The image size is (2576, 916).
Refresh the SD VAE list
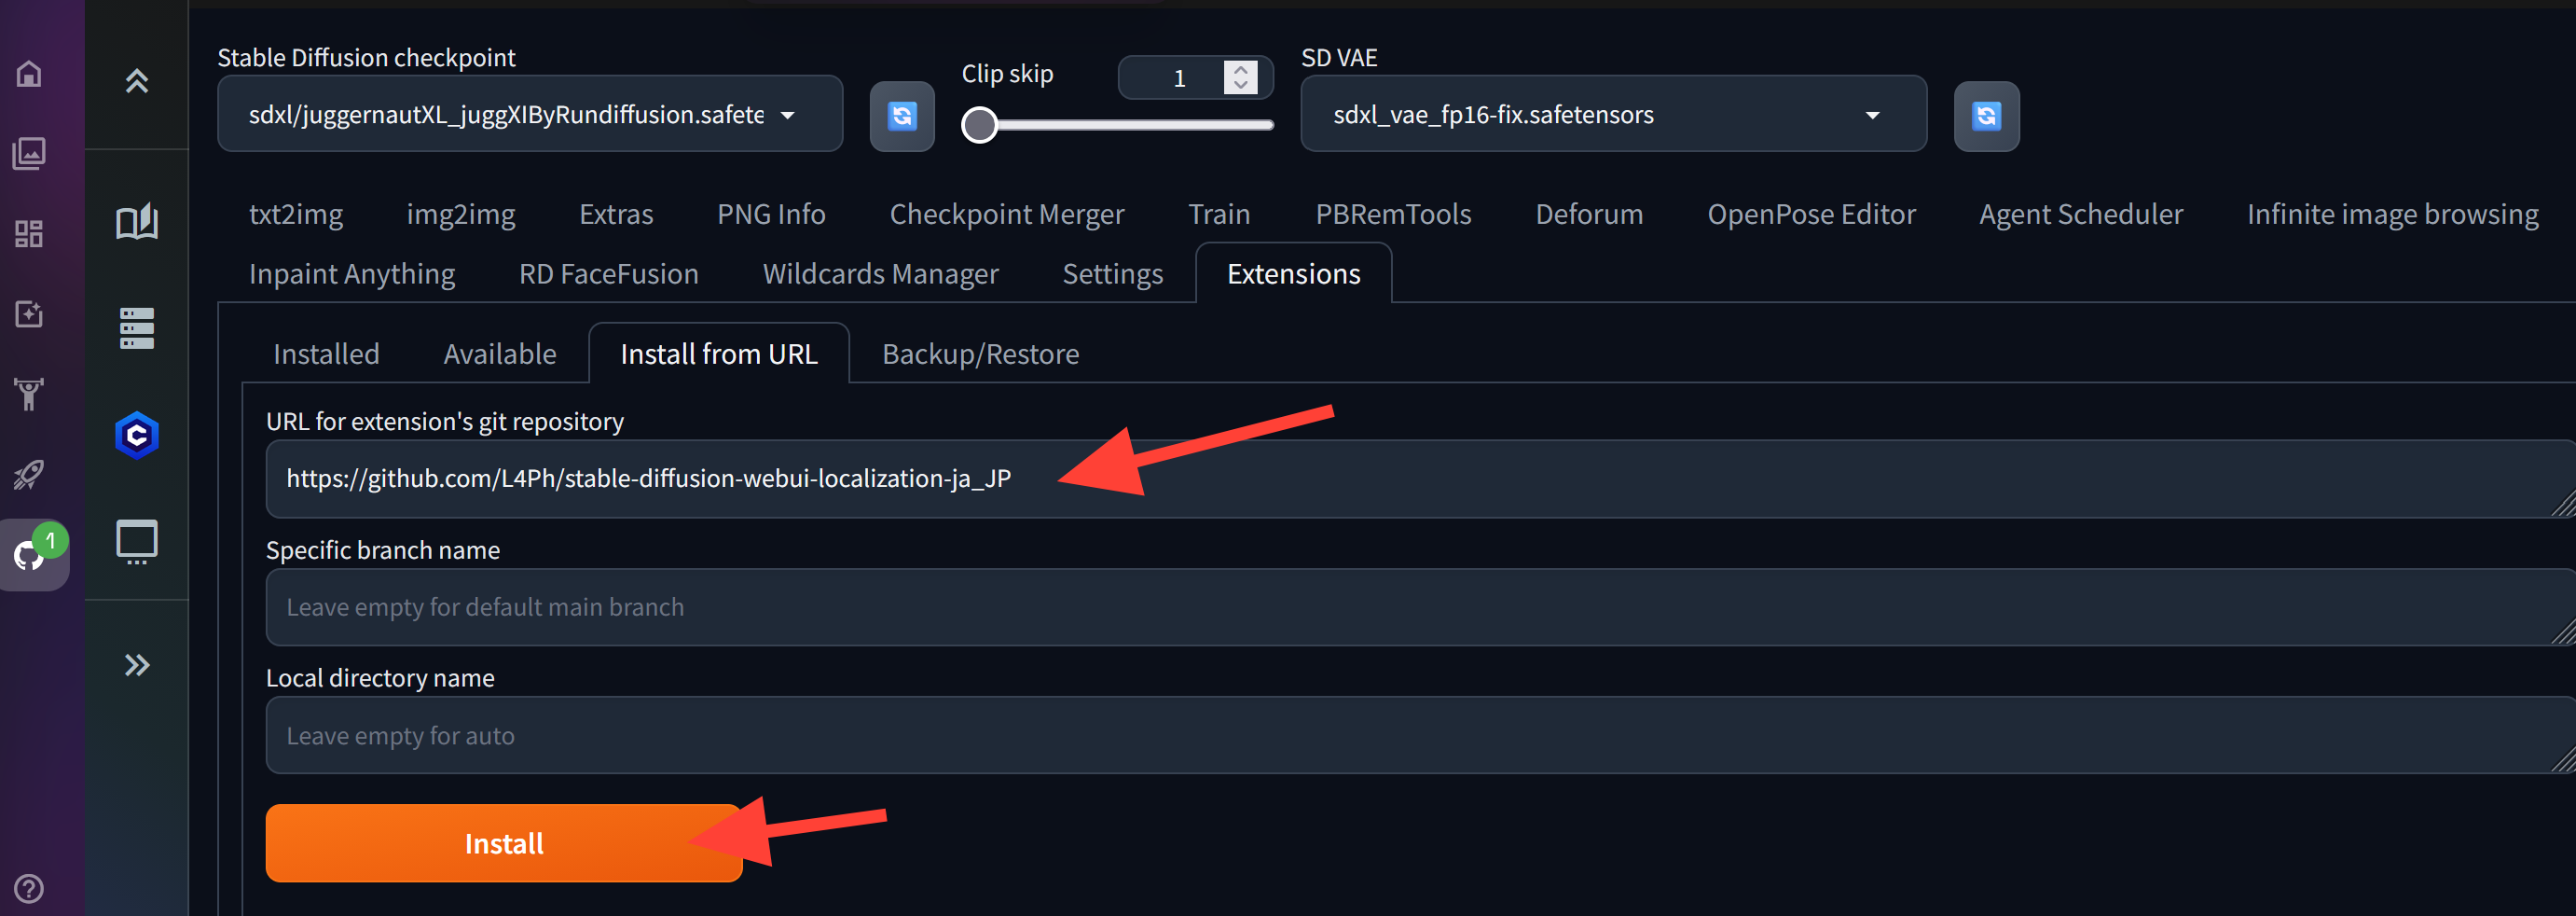[1986, 116]
